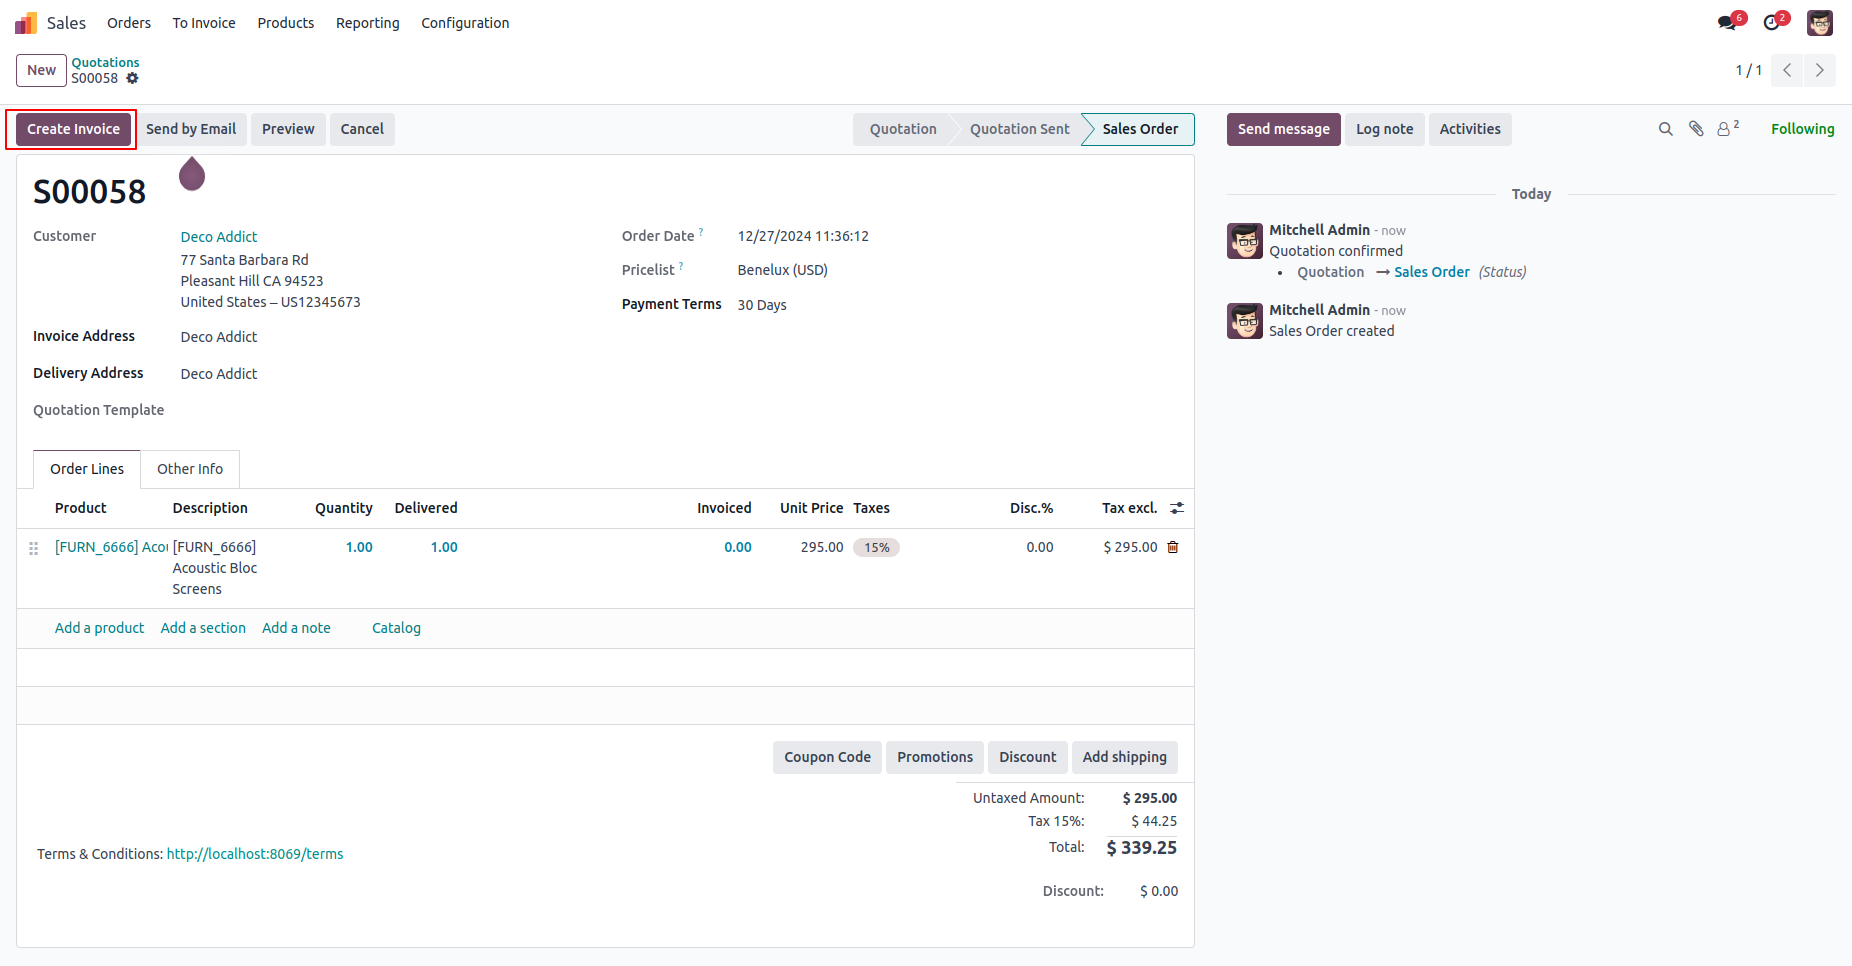Sort by the Product column header
1852x966 pixels.
(x=80, y=508)
